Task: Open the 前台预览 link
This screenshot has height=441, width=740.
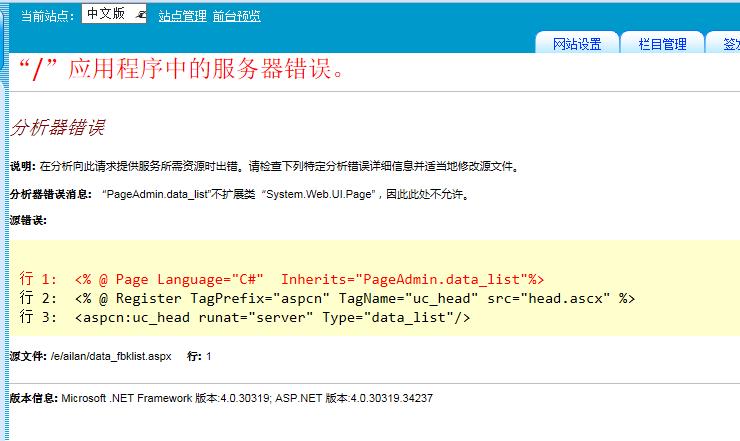Action: (x=237, y=16)
